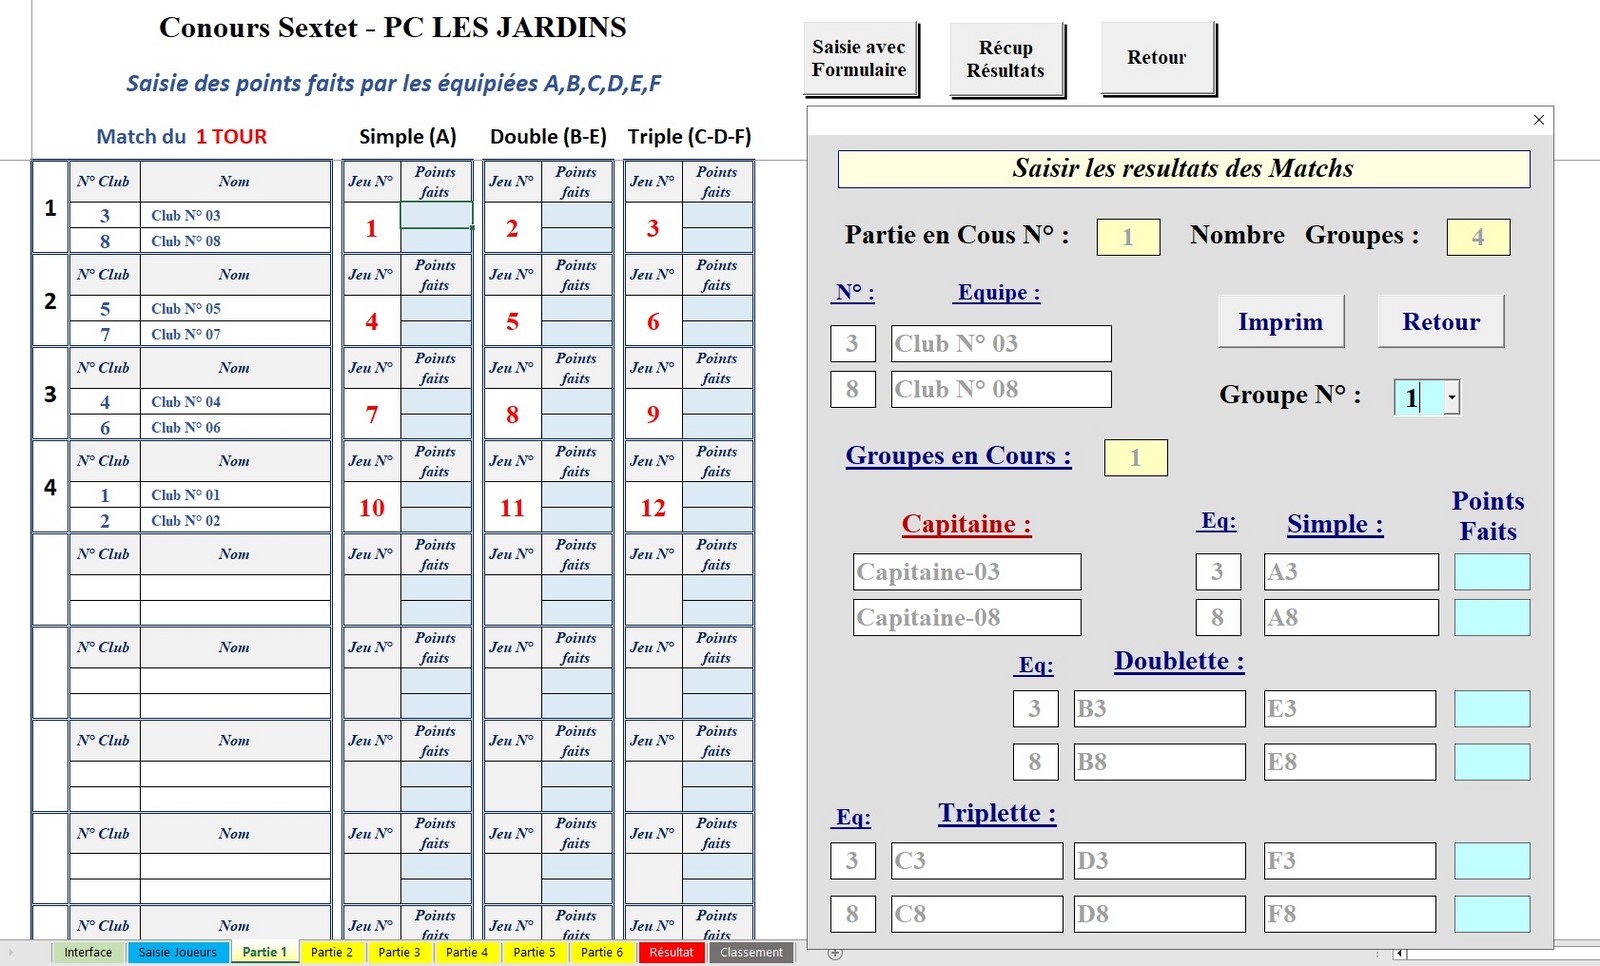Select Points faits cell for Jeu 1
This screenshot has width=1600, height=966.
(x=436, y=215)
